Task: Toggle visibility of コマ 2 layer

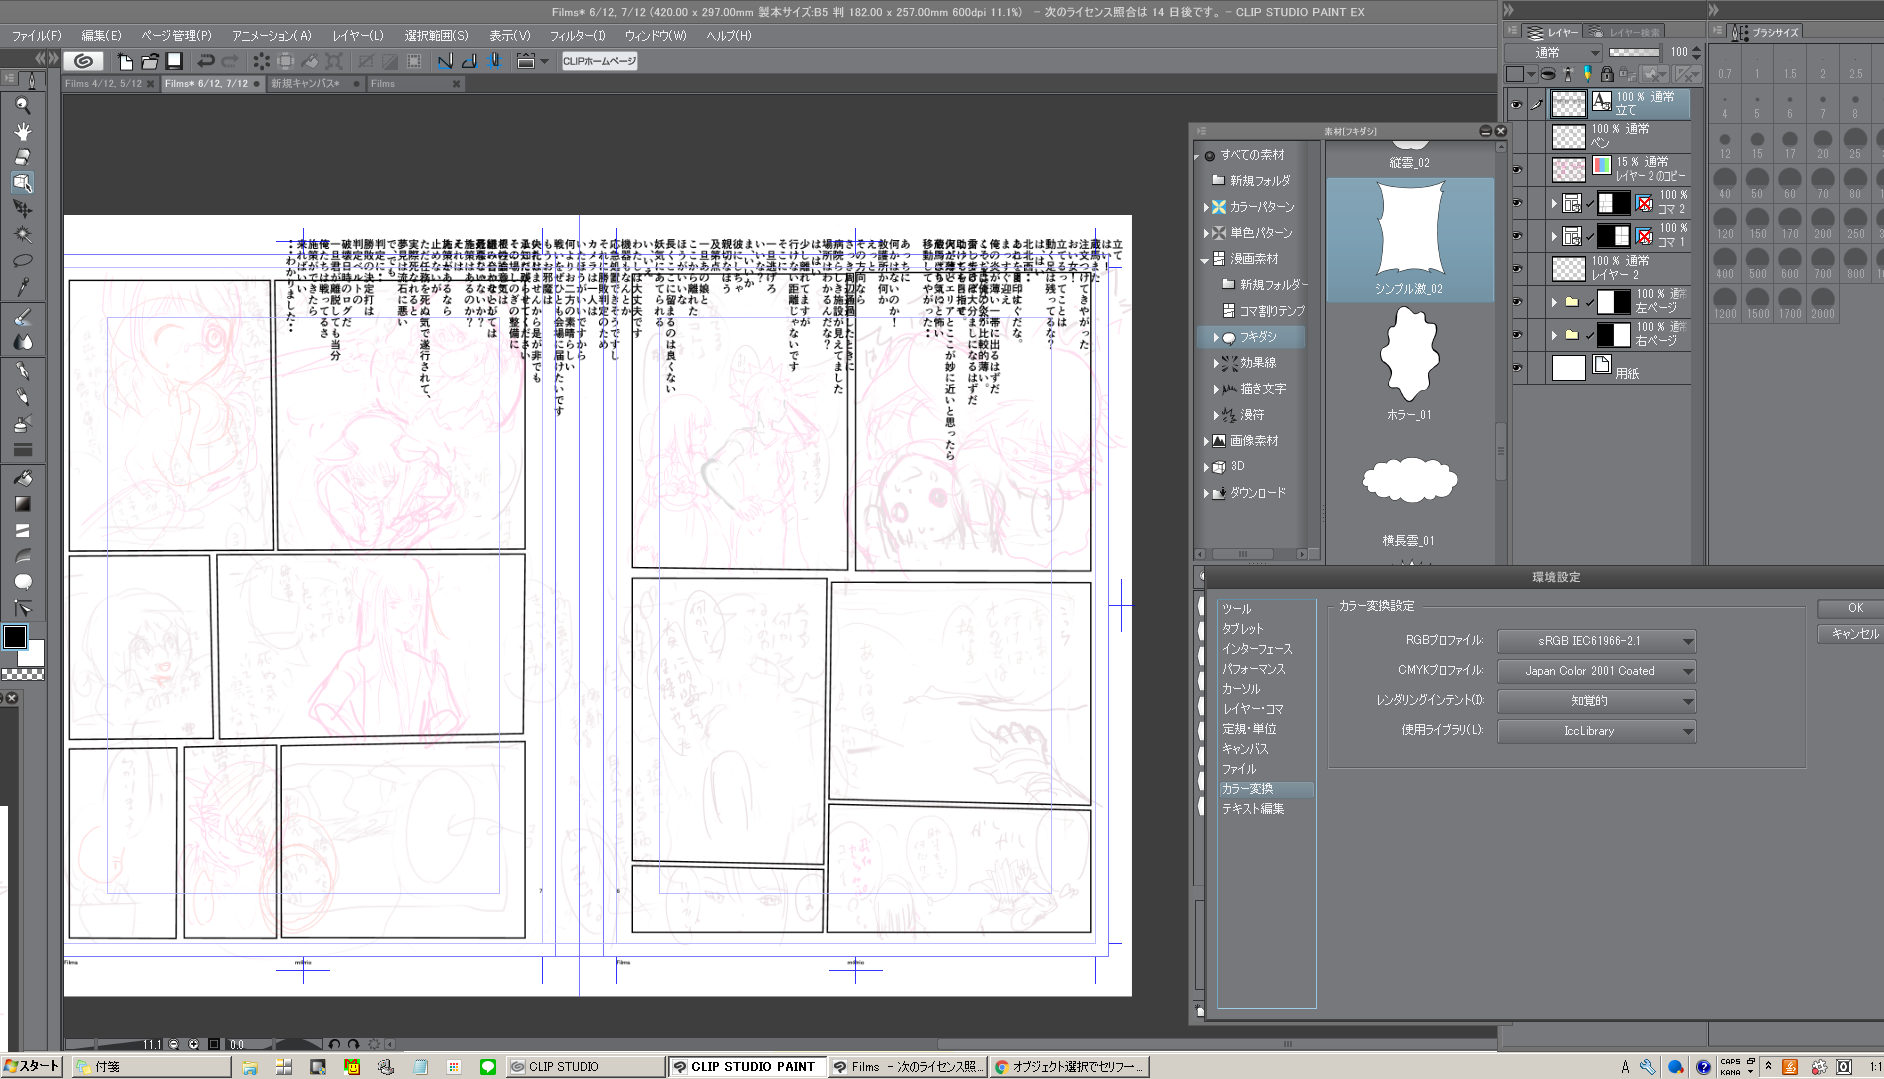Action: point(1517,203)
